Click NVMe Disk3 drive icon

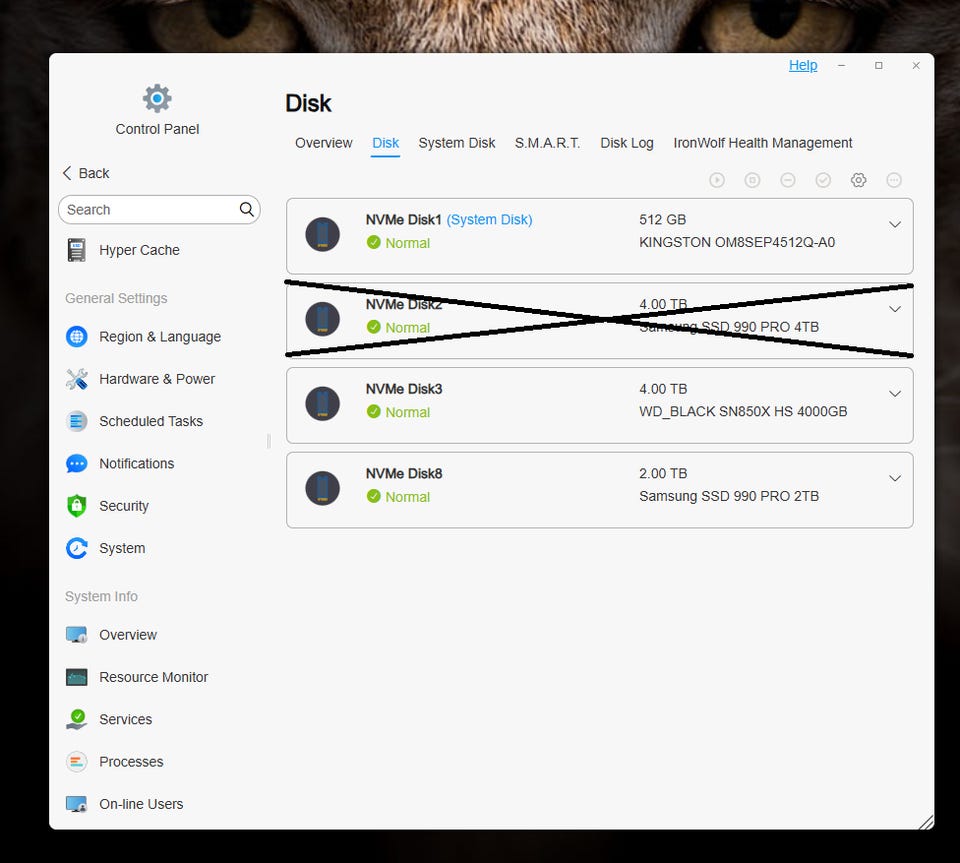click(323, 403)
